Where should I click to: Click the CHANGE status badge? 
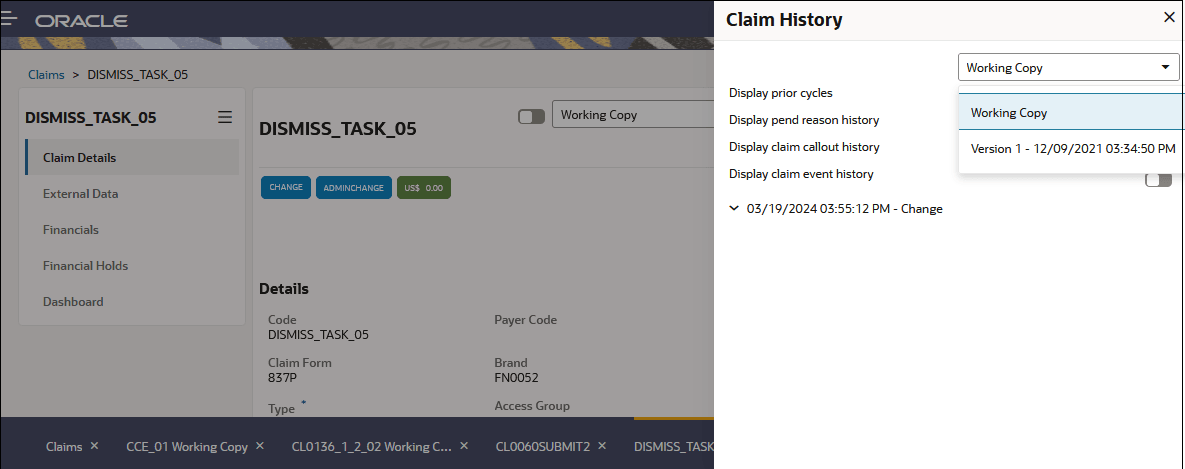click(286, 187)
